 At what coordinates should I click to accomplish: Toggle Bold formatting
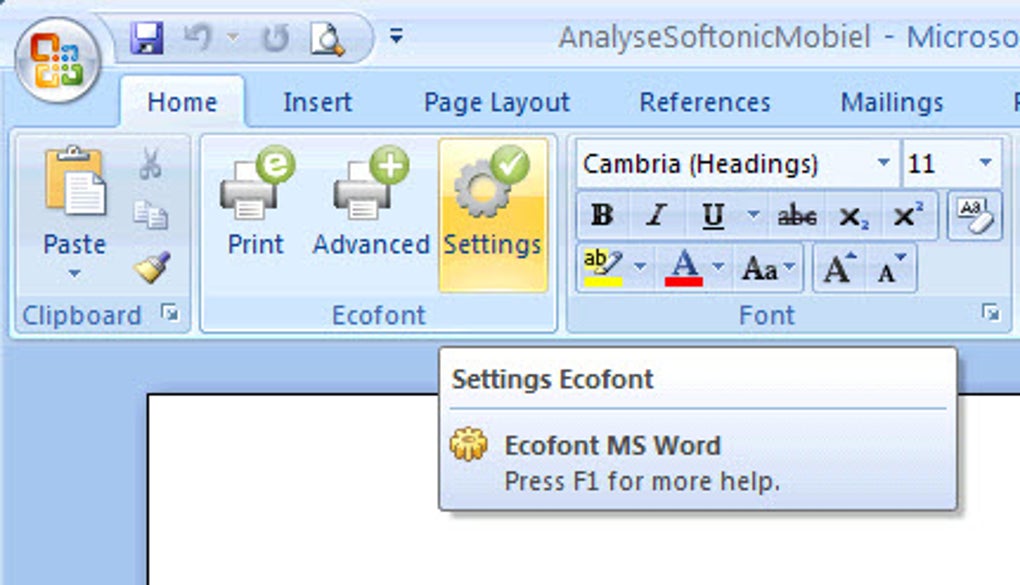coord(602,215)
